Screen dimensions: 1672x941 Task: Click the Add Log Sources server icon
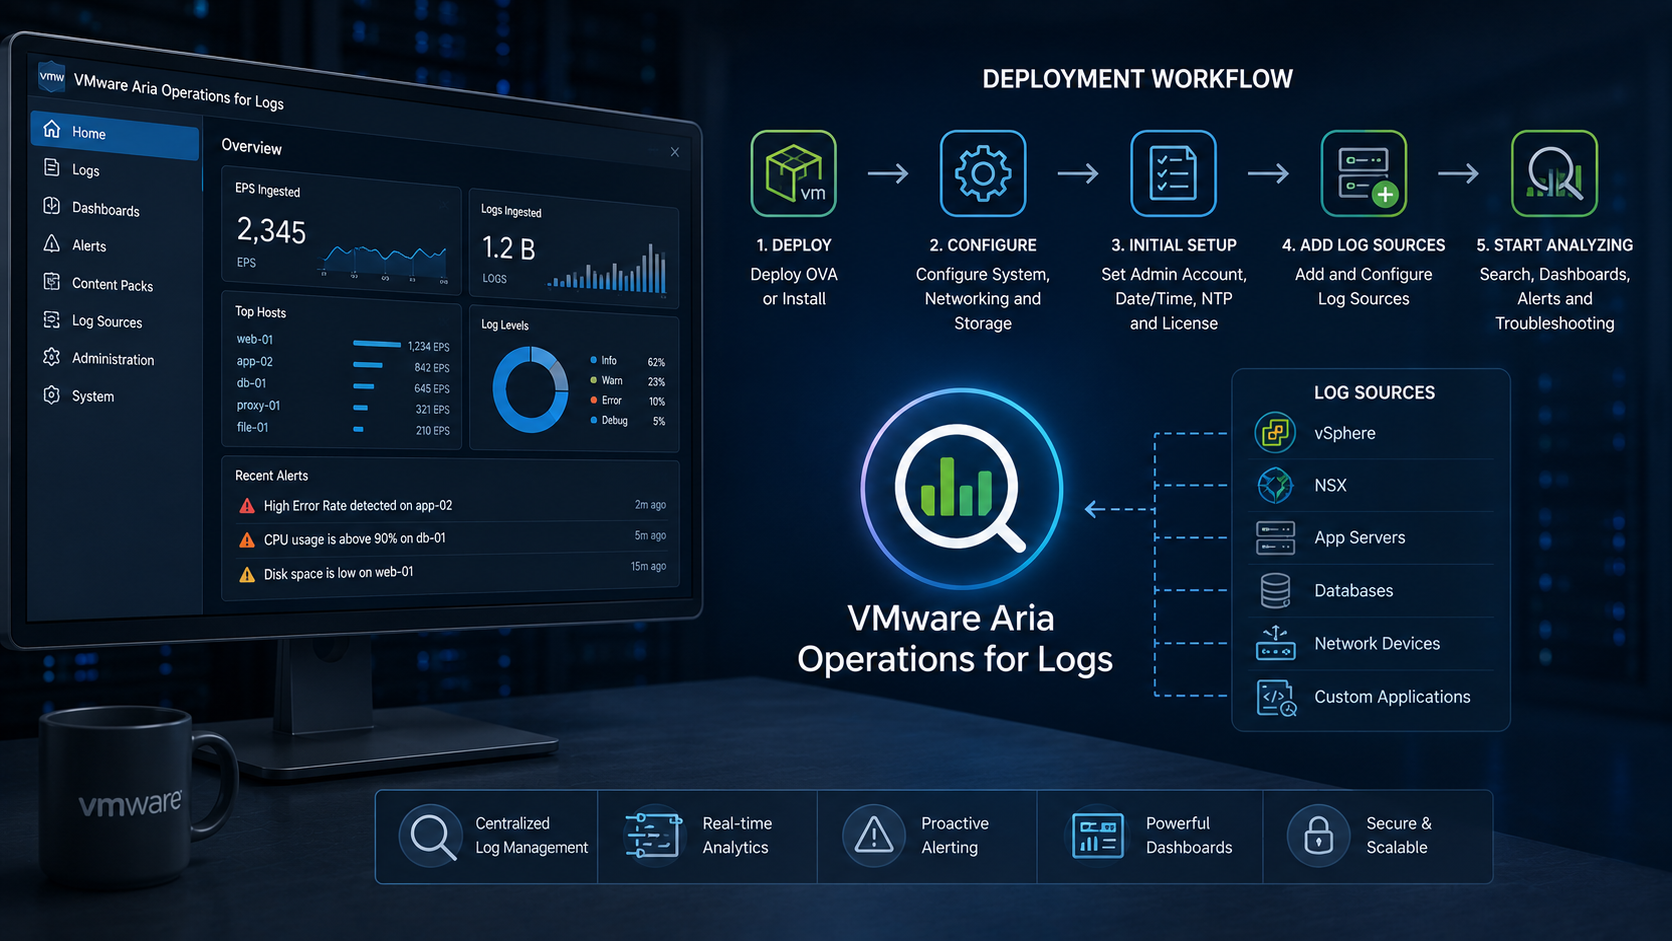[x=1364, y=174]
